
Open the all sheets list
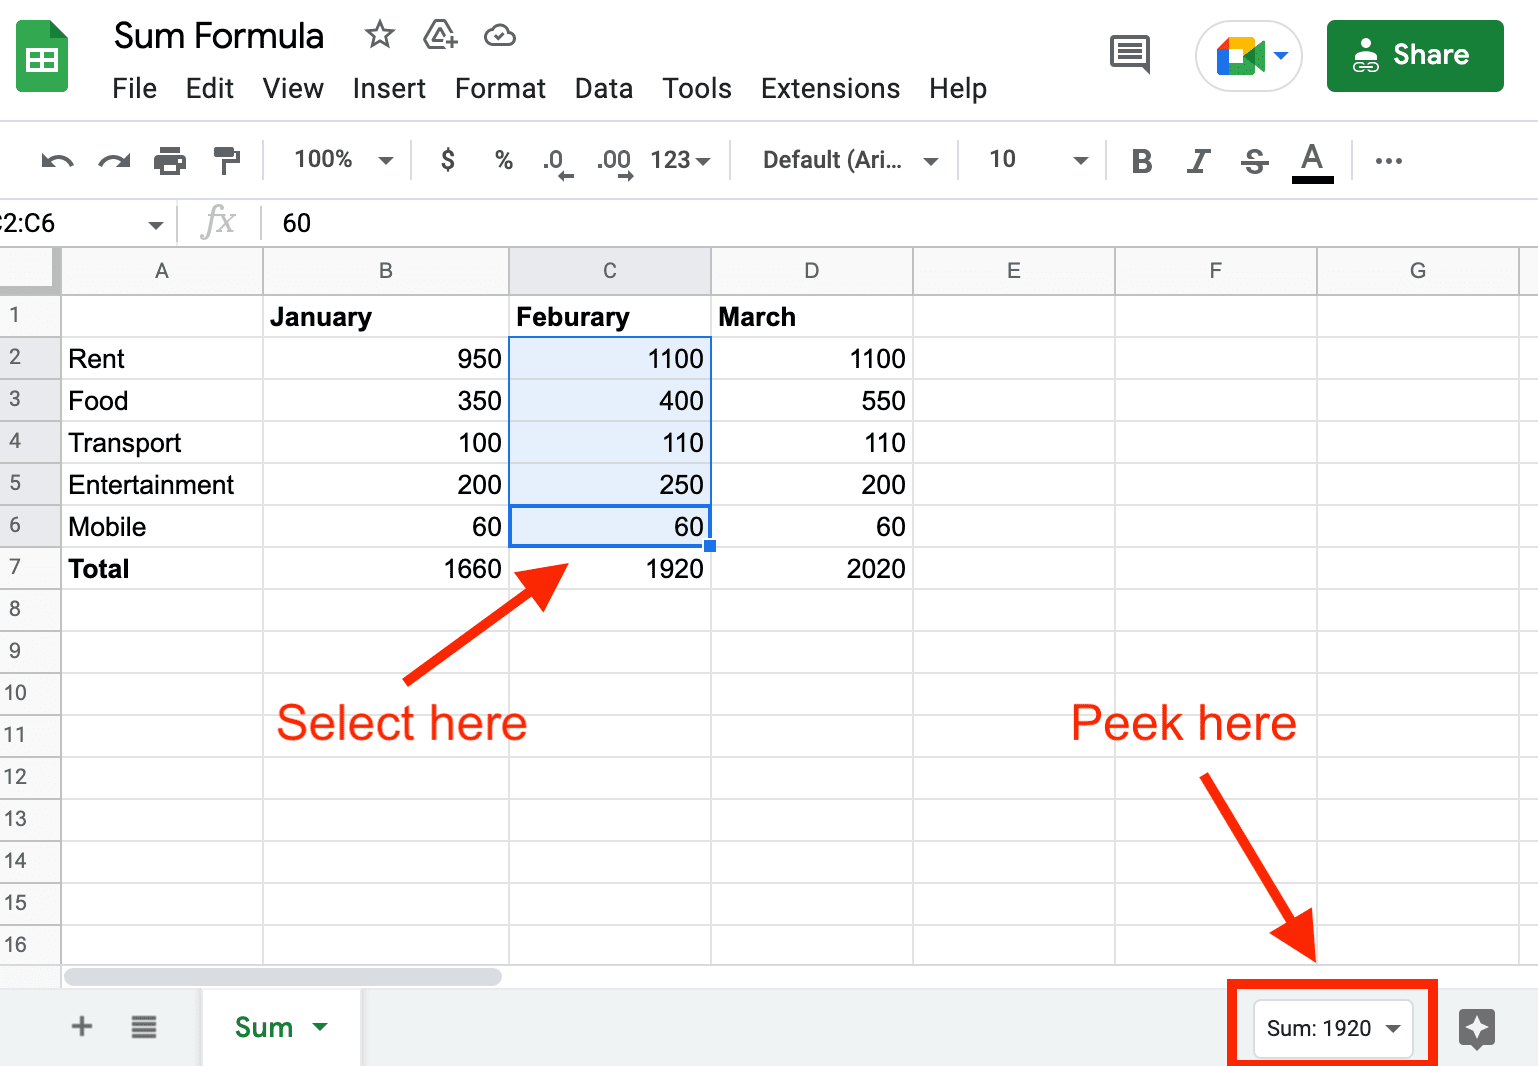click(144, 1026)
